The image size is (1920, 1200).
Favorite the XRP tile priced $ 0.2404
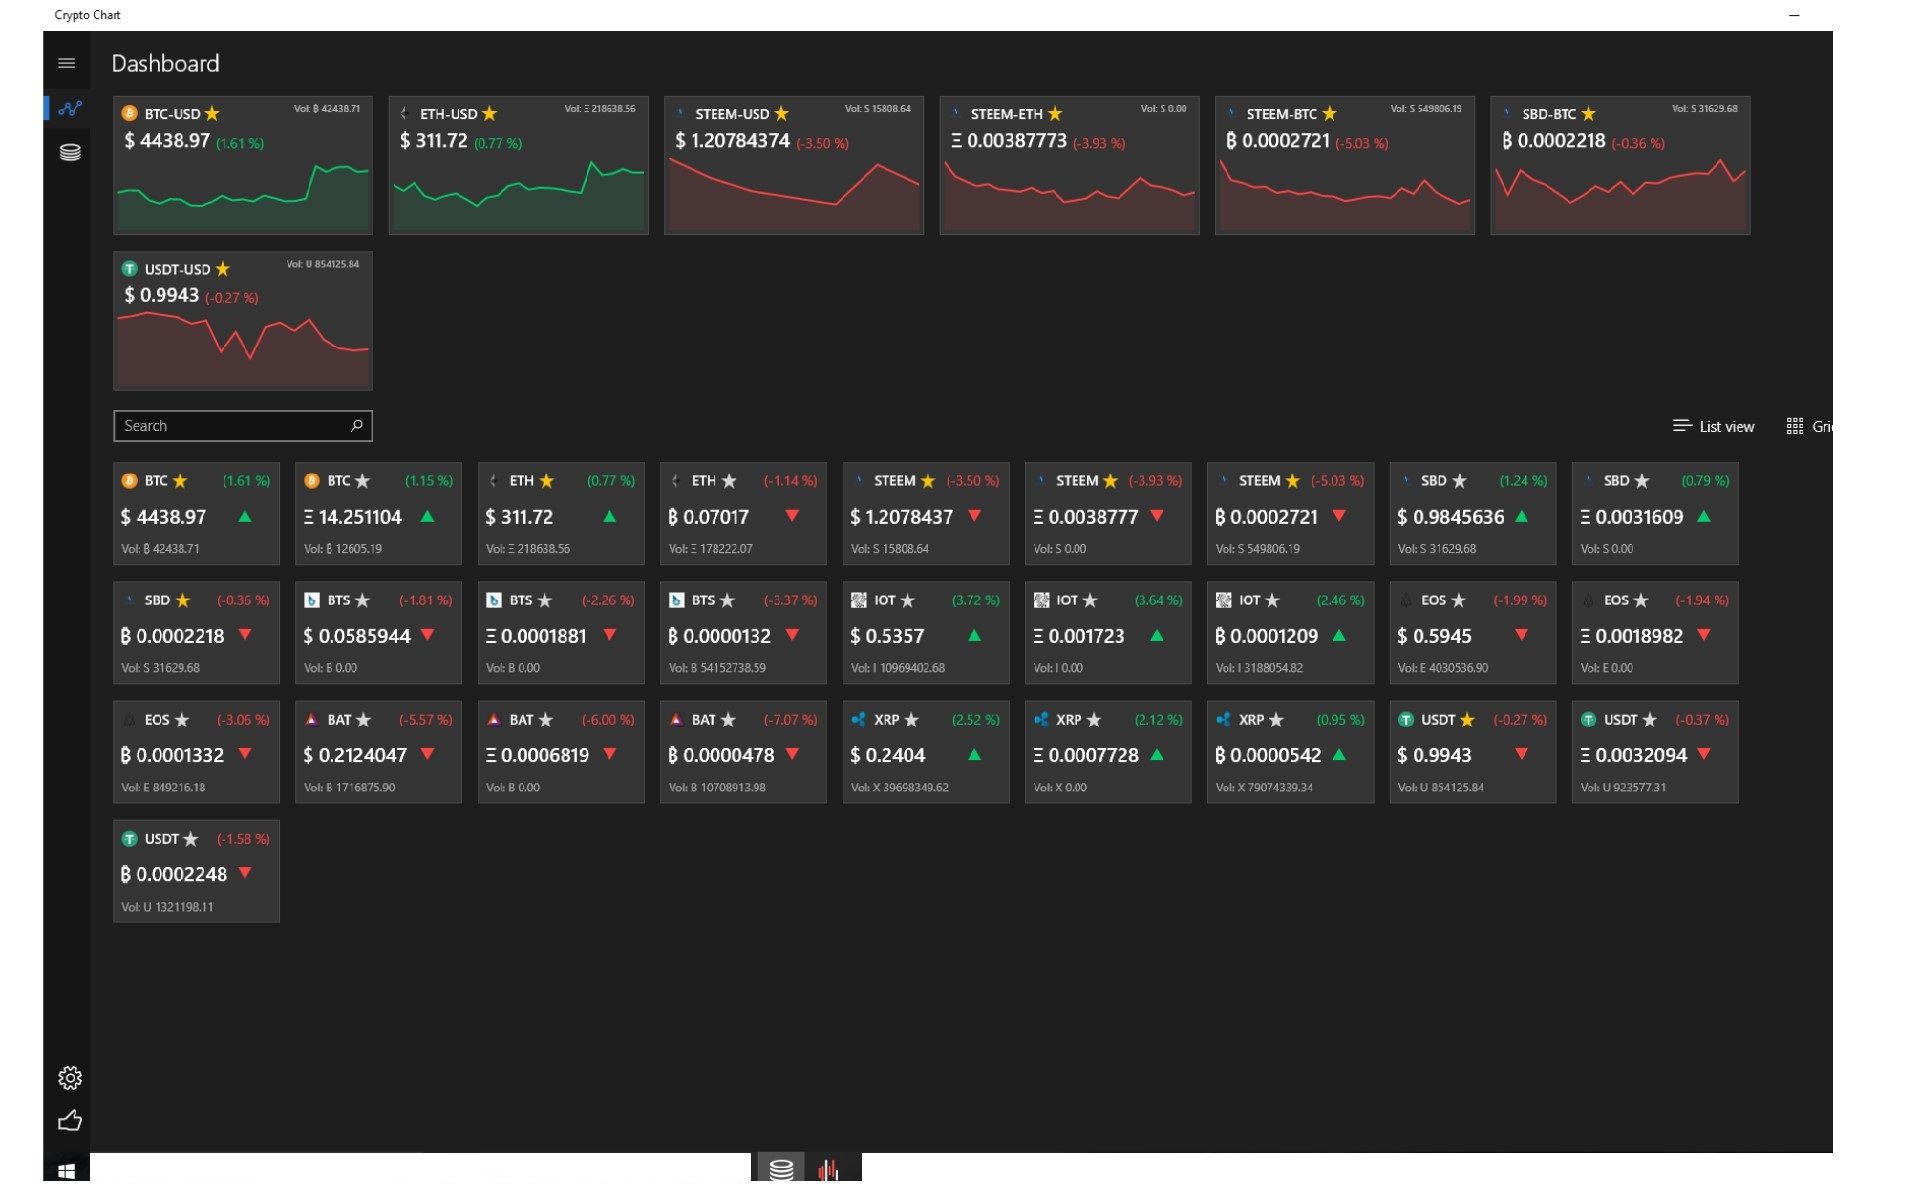coord(911,720)
